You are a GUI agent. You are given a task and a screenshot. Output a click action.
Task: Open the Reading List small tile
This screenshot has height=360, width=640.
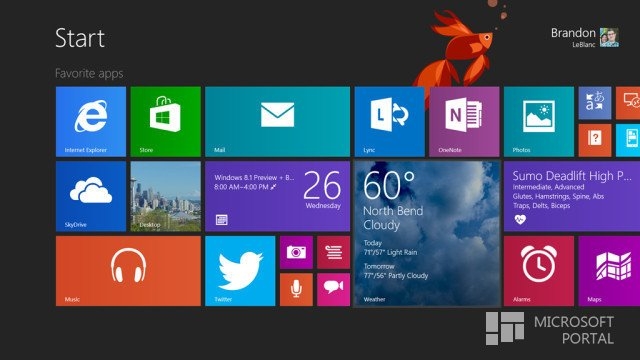[x=333, y=252]
